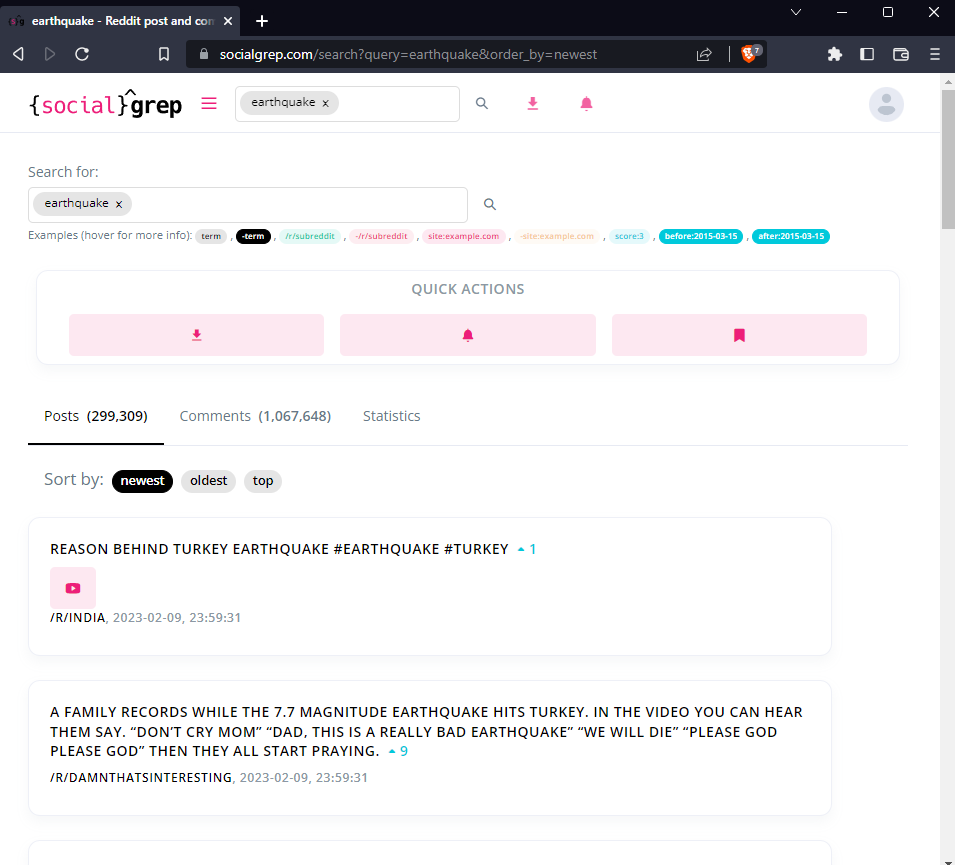Viewport: 955px width, 865px height.
Task: Toggle the browser sidebar panel
Action: pyautogui.click(x=867, y=54)
